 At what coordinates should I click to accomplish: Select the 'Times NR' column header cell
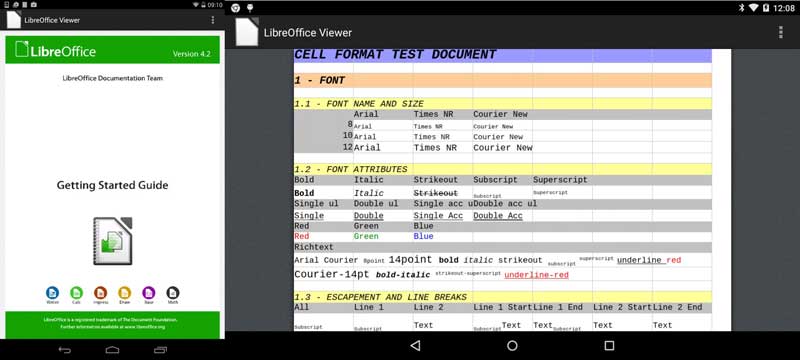(443, 114)
